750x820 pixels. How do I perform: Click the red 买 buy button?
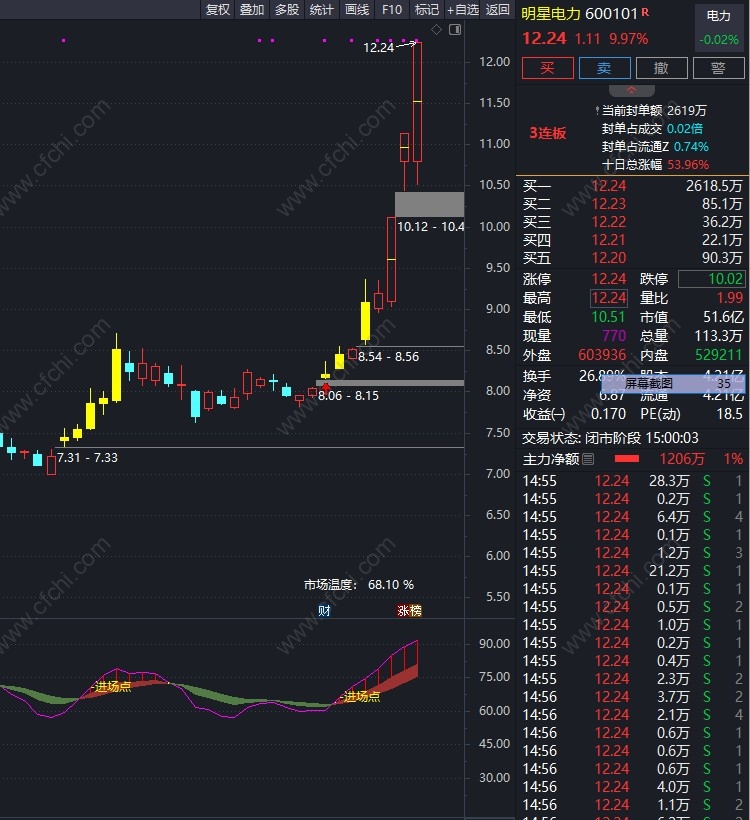[x=548, y=68]
